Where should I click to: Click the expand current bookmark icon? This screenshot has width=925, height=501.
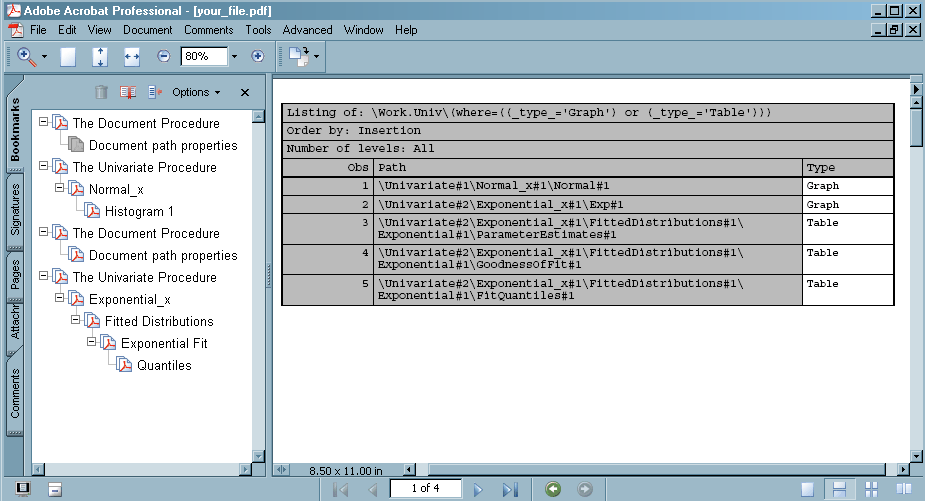[155, 92]
